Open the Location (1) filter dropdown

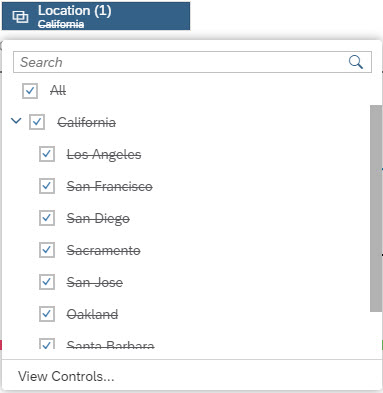tap(96, 16)
